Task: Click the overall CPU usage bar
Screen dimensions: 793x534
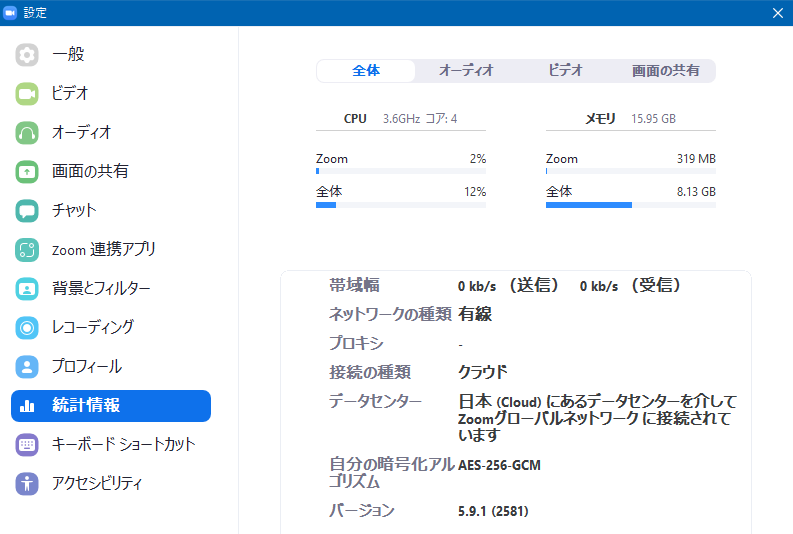Action: pos(400,205)
